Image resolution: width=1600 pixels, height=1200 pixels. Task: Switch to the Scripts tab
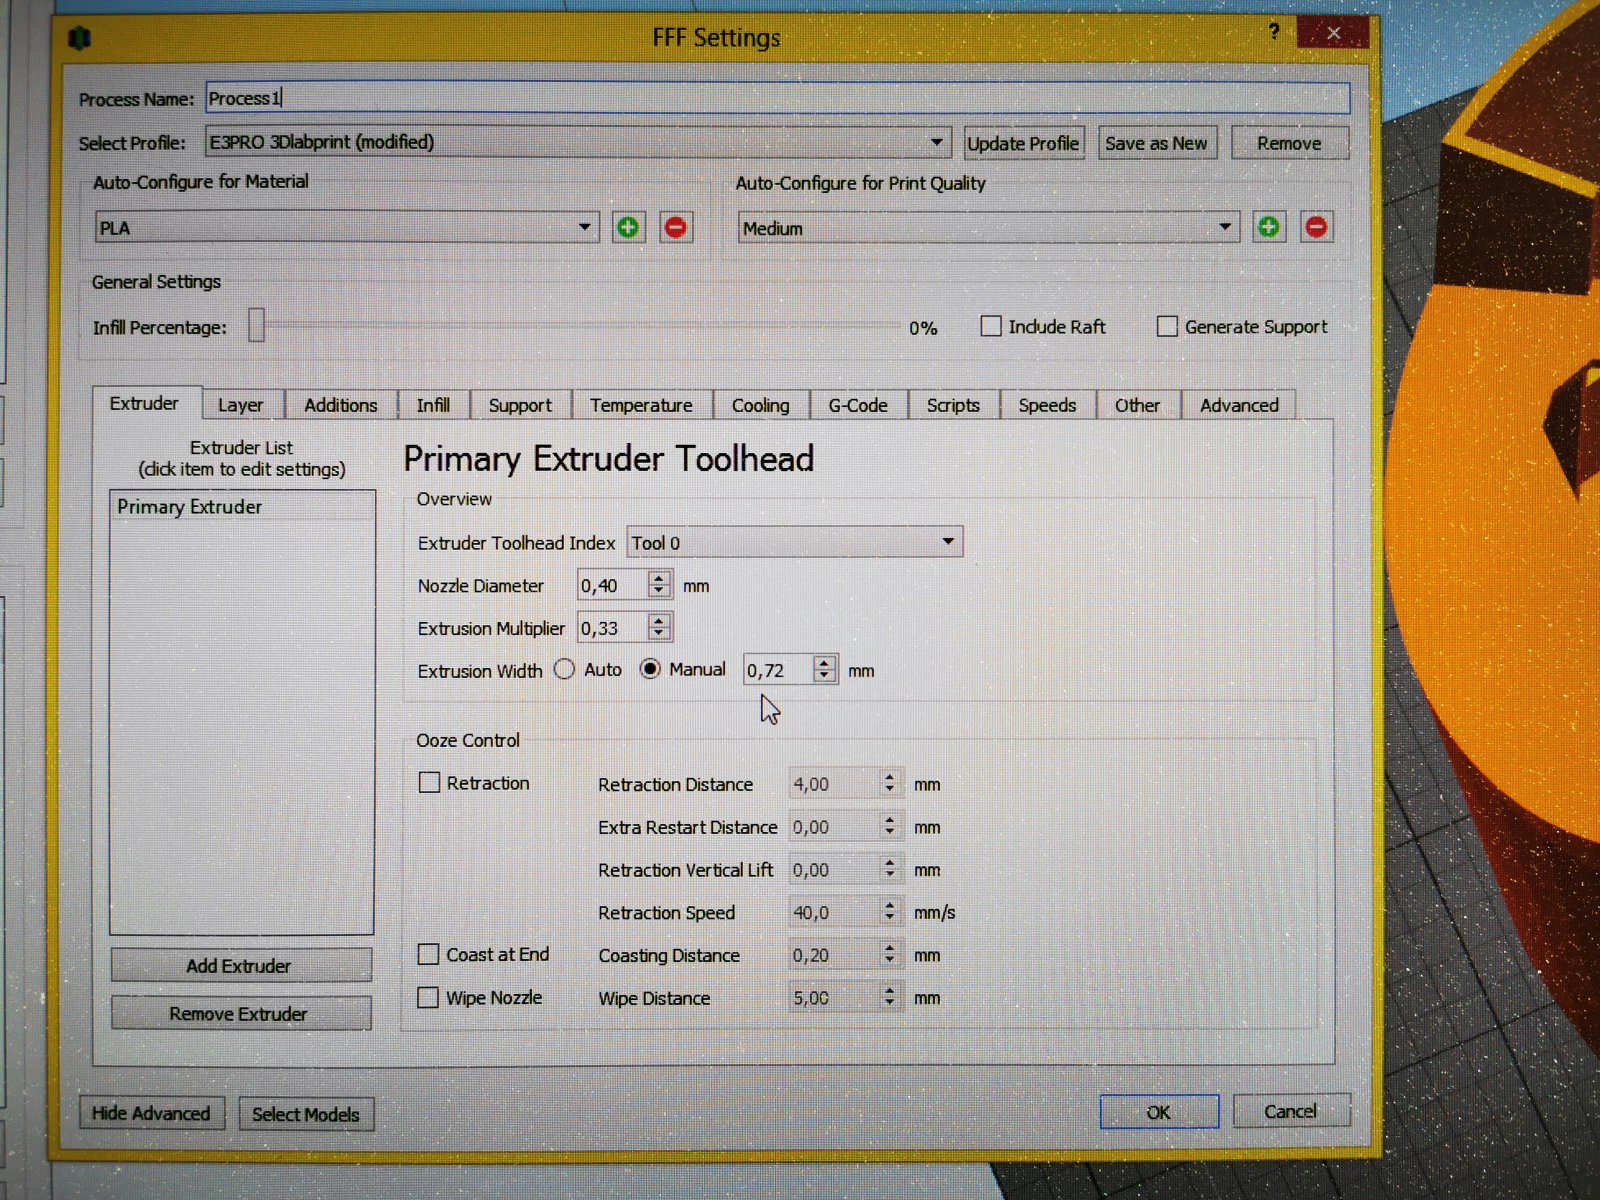click(953, 405)
